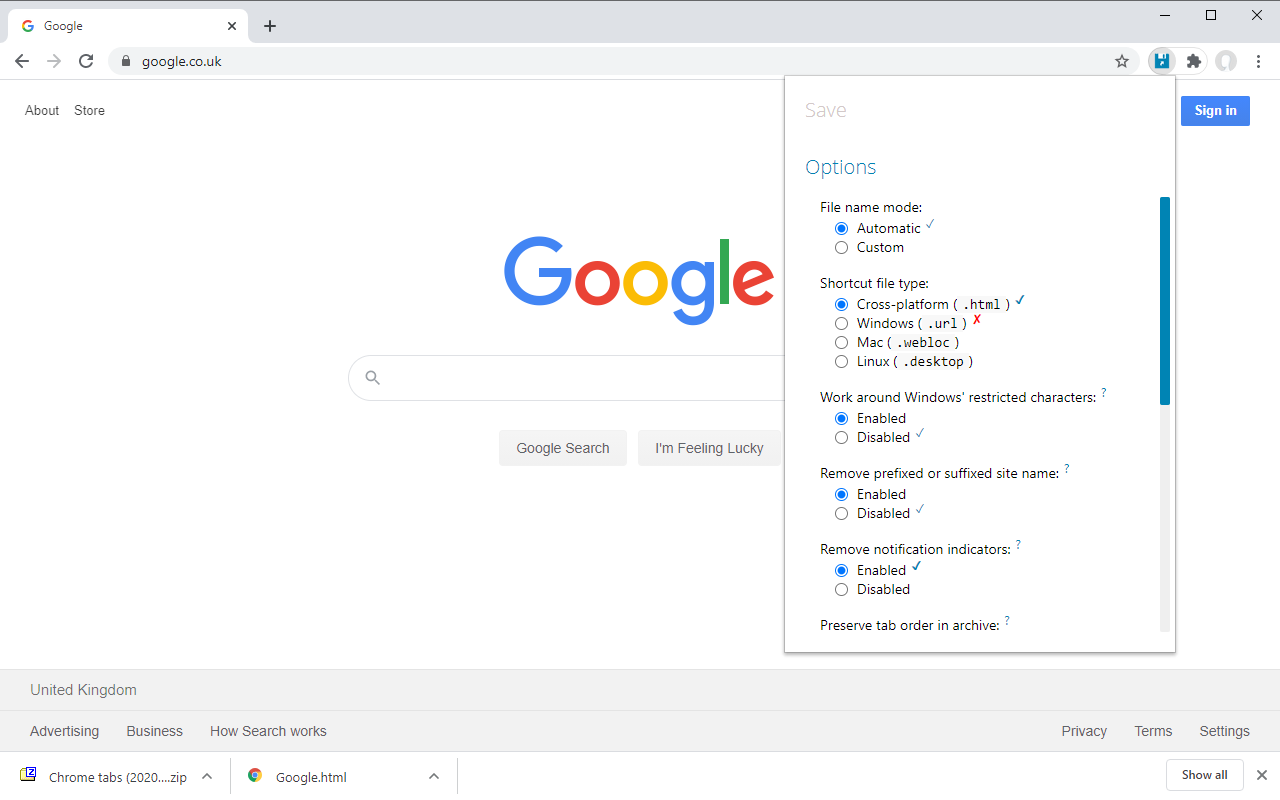The image size is (1280, 800).
Task: Click the Google logo
Action: pyautogui.click(x=639, y=280)
